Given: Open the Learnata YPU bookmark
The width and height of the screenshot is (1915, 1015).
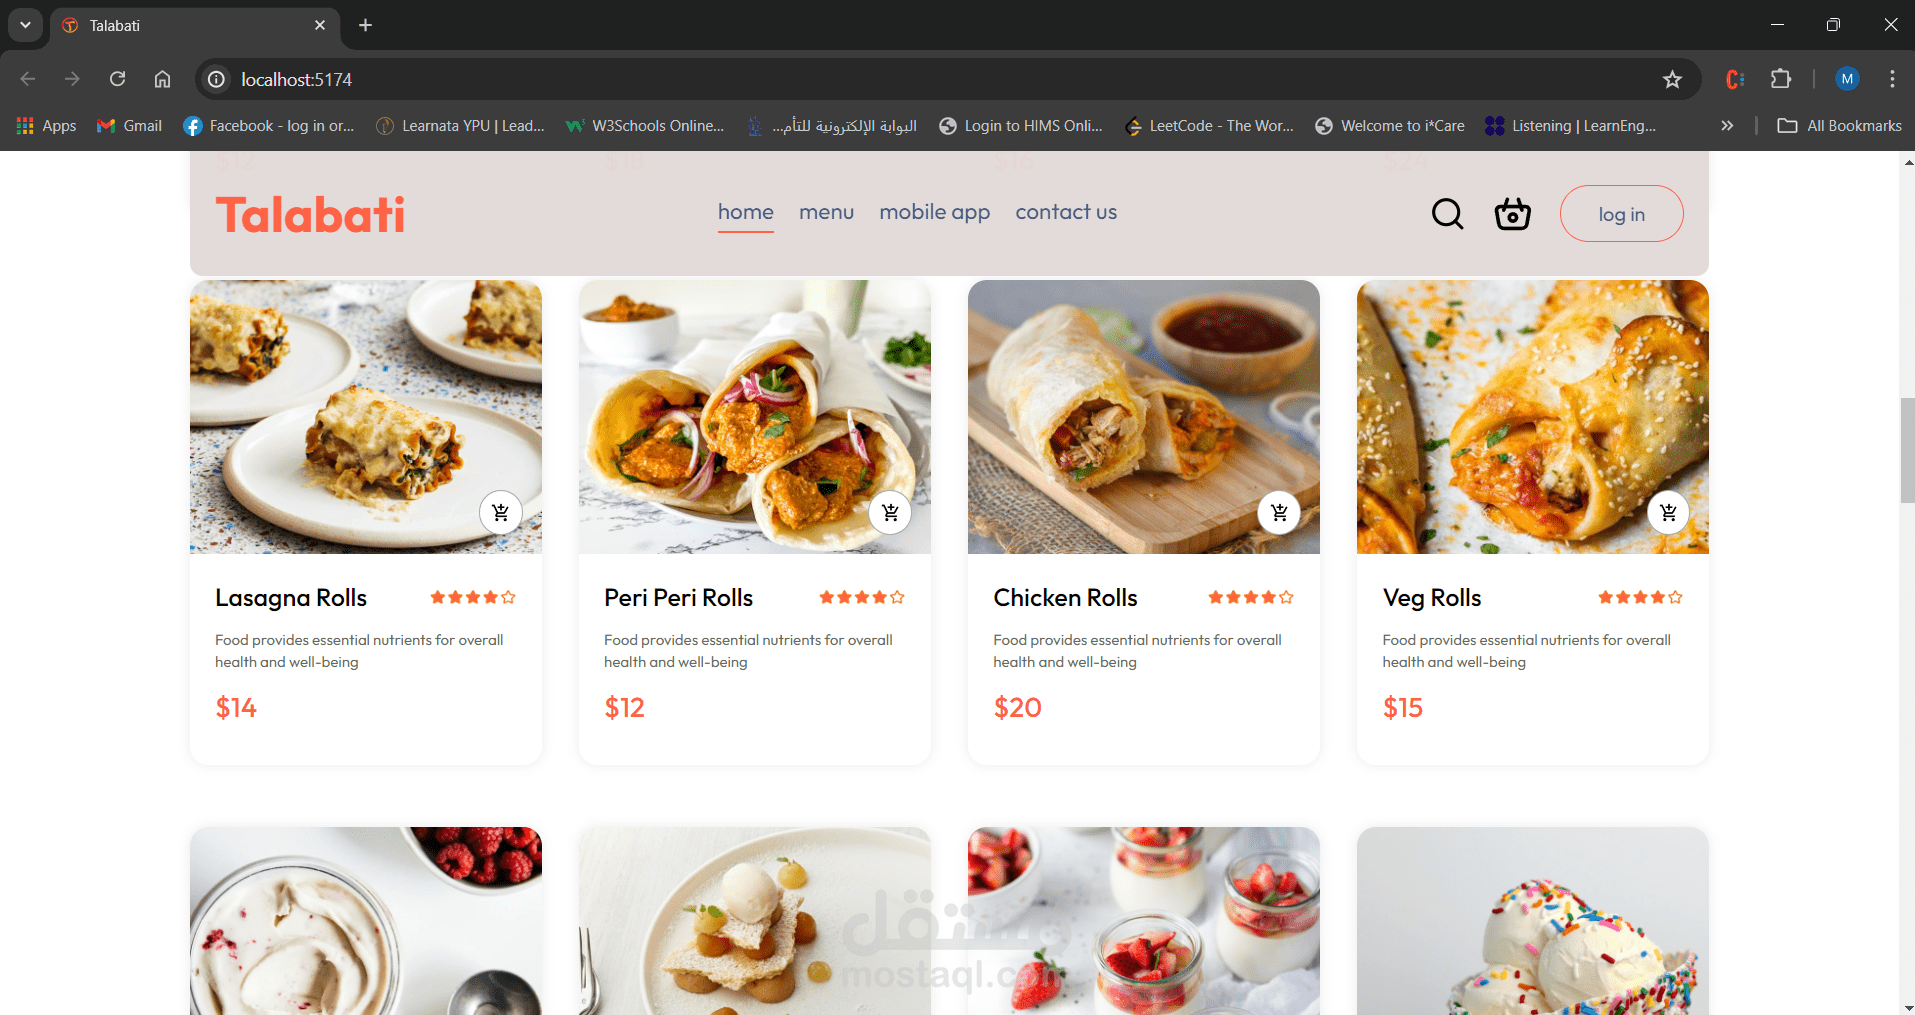Looking at the screenshot, I should (x=460, y=126).
